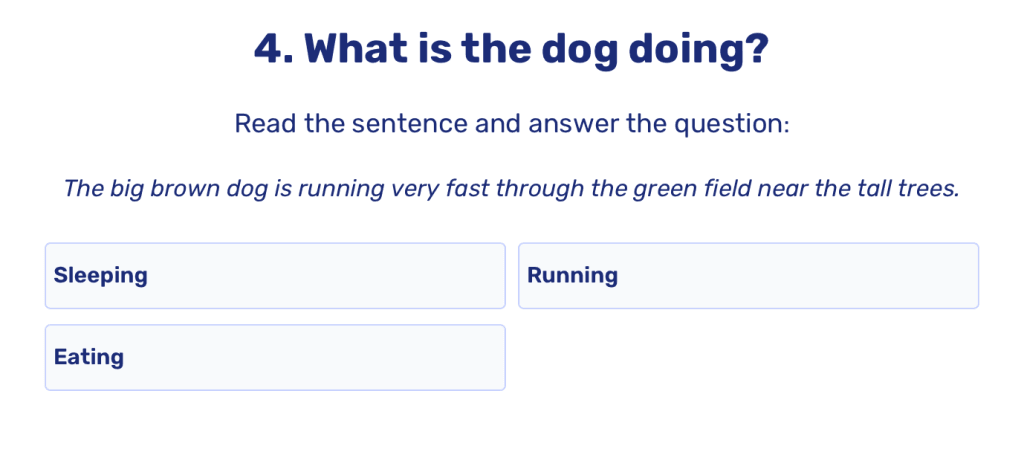This screenshot has height=449, width=1024.
Task: Pick the Eating answer choice
Action: point(274,358)
